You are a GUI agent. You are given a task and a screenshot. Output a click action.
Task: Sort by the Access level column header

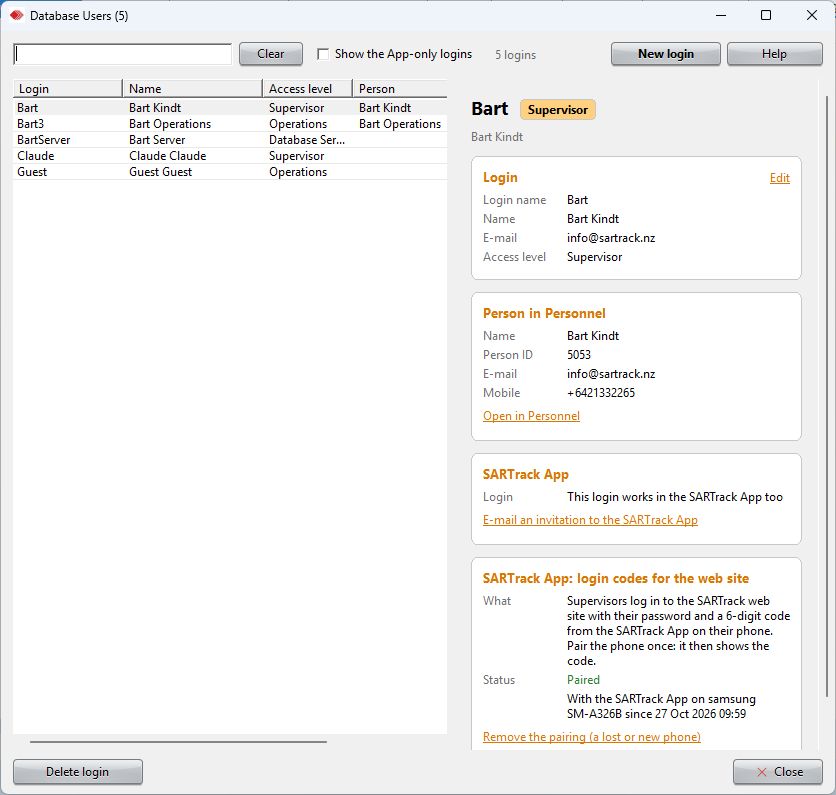point(308,89)
